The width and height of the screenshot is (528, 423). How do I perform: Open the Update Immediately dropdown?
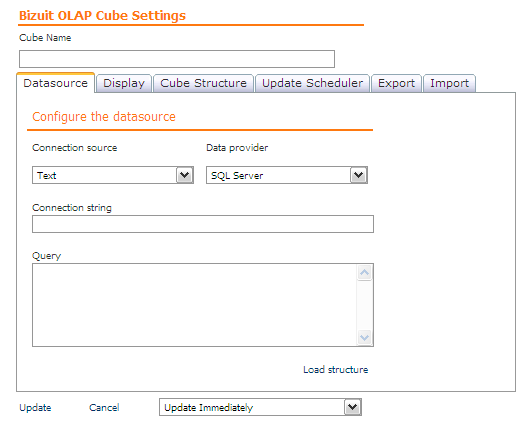coord(260,407)
